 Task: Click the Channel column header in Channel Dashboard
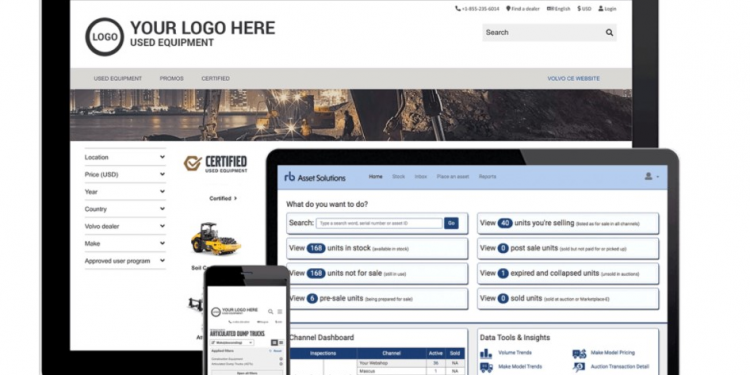pos(392,353)
